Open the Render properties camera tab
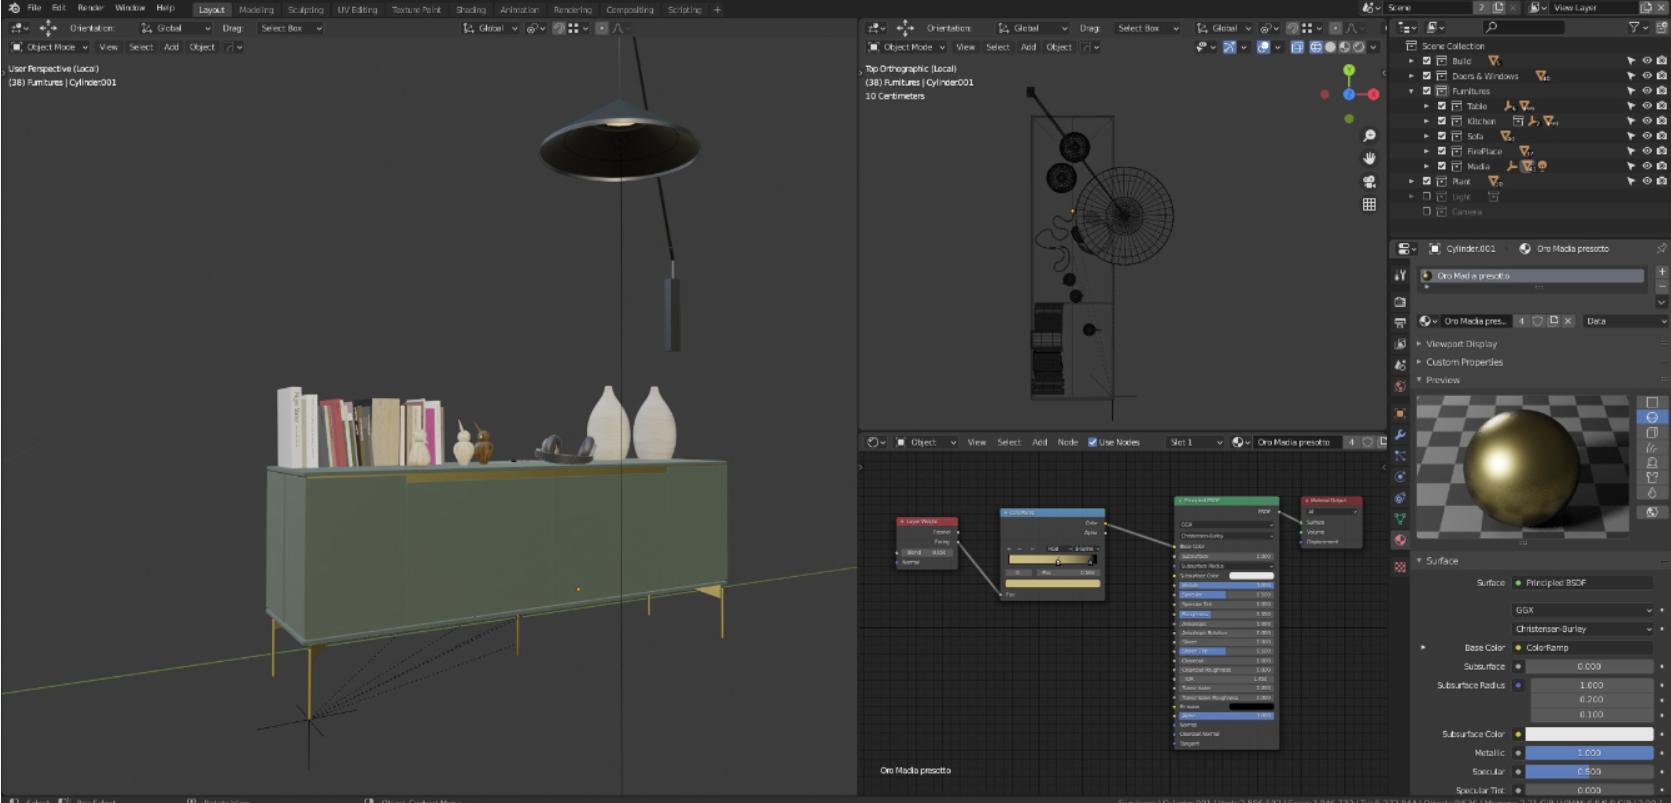This screenshot has height=803, width=1671. (x=1400, y=302)
